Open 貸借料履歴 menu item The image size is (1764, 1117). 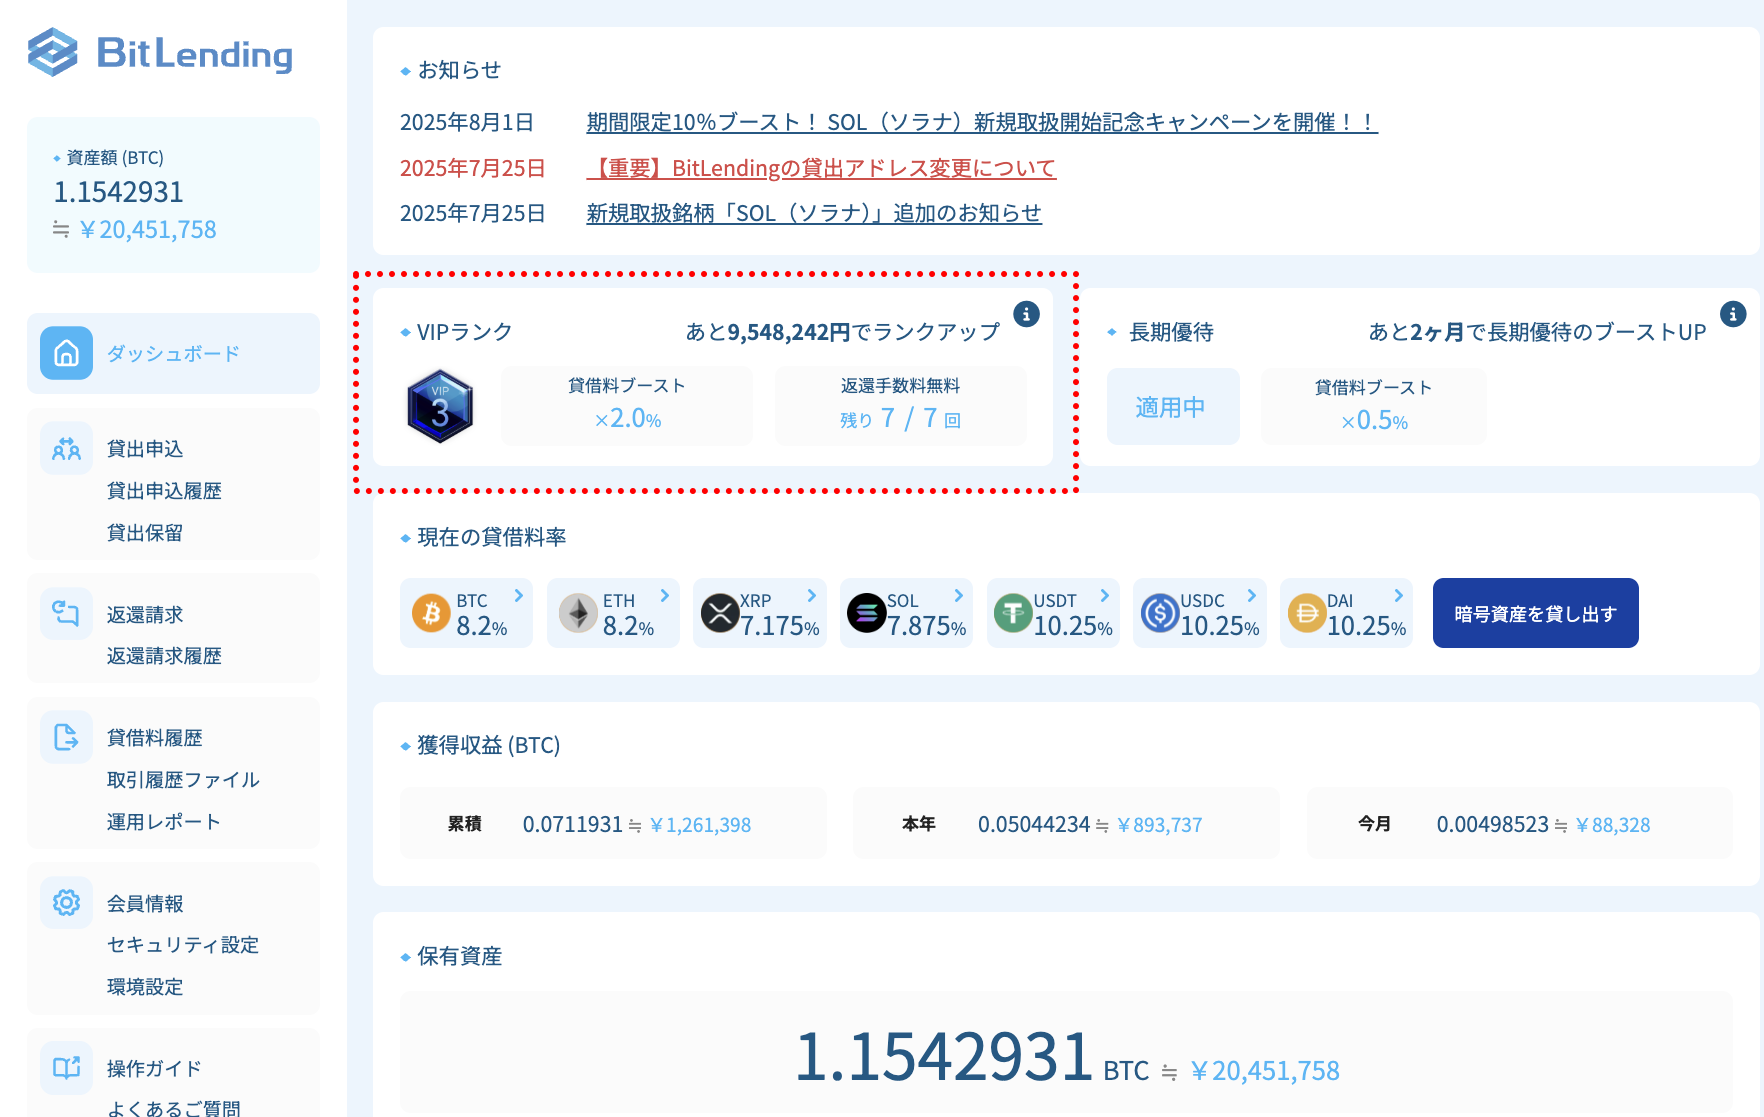pyautogui.click(x=154, y=738)
